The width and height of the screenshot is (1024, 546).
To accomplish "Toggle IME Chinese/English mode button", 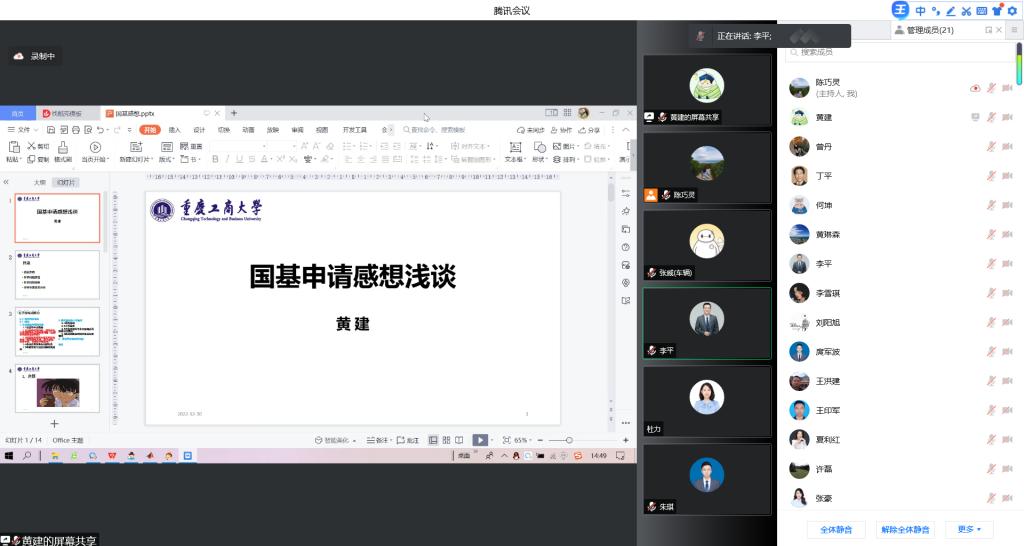I will pos(920,11).
